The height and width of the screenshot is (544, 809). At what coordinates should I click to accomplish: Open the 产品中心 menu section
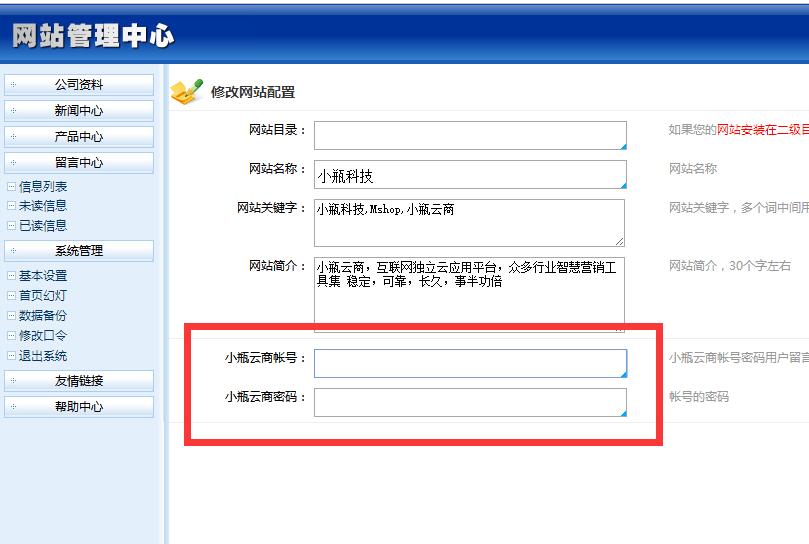[x=79, y=137]
